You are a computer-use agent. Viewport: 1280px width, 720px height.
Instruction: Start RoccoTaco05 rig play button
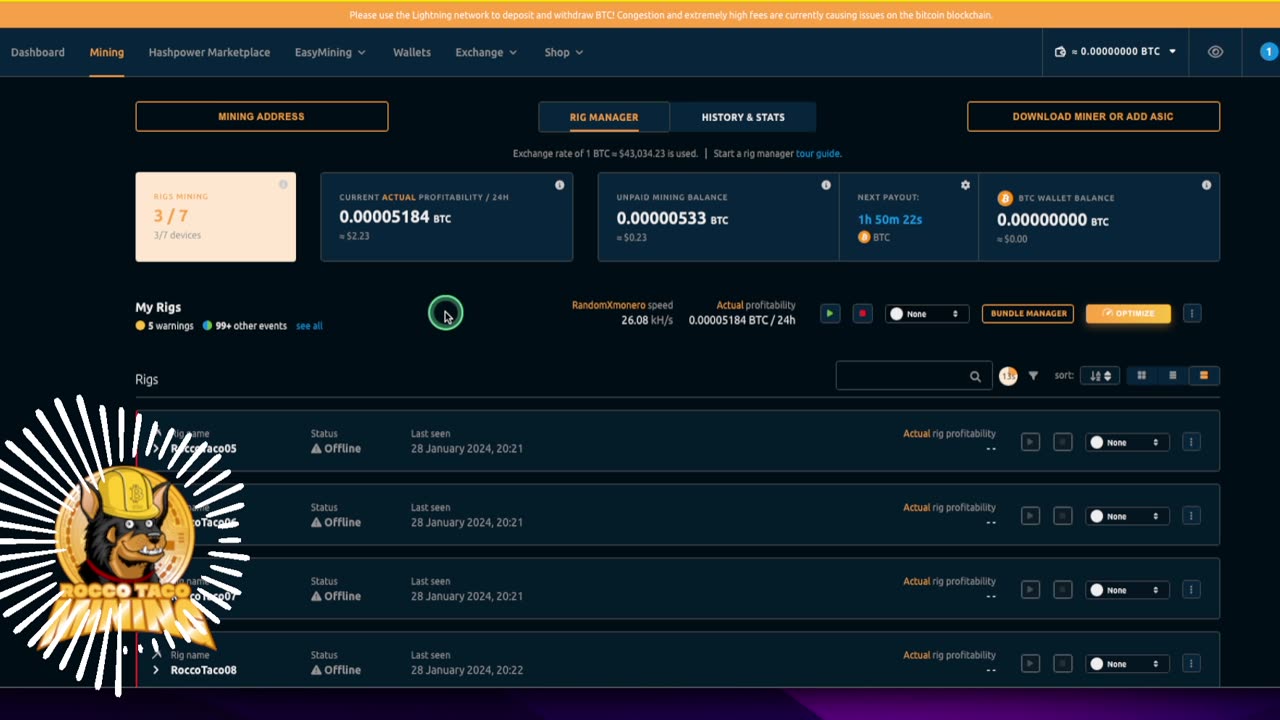coord(1030,442)
